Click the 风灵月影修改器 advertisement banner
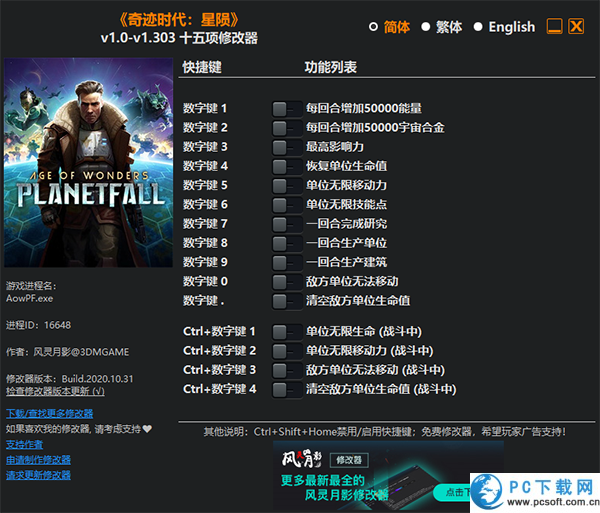This screenshot has height=513, width=600. click(388, 475)
